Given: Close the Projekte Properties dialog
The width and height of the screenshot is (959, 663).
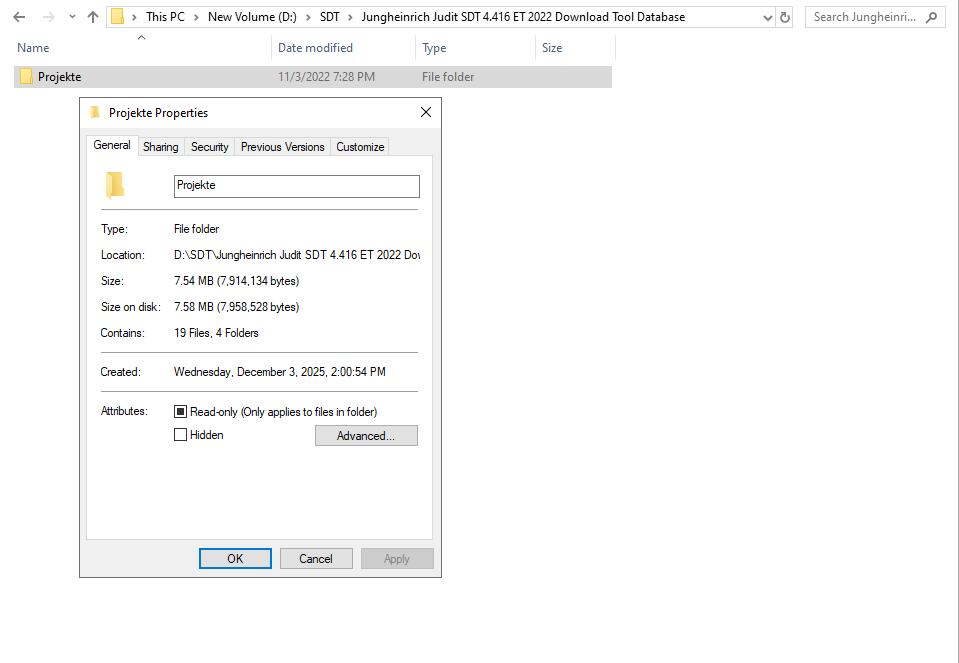Looking at the screenshot, I should coord(426,112).
